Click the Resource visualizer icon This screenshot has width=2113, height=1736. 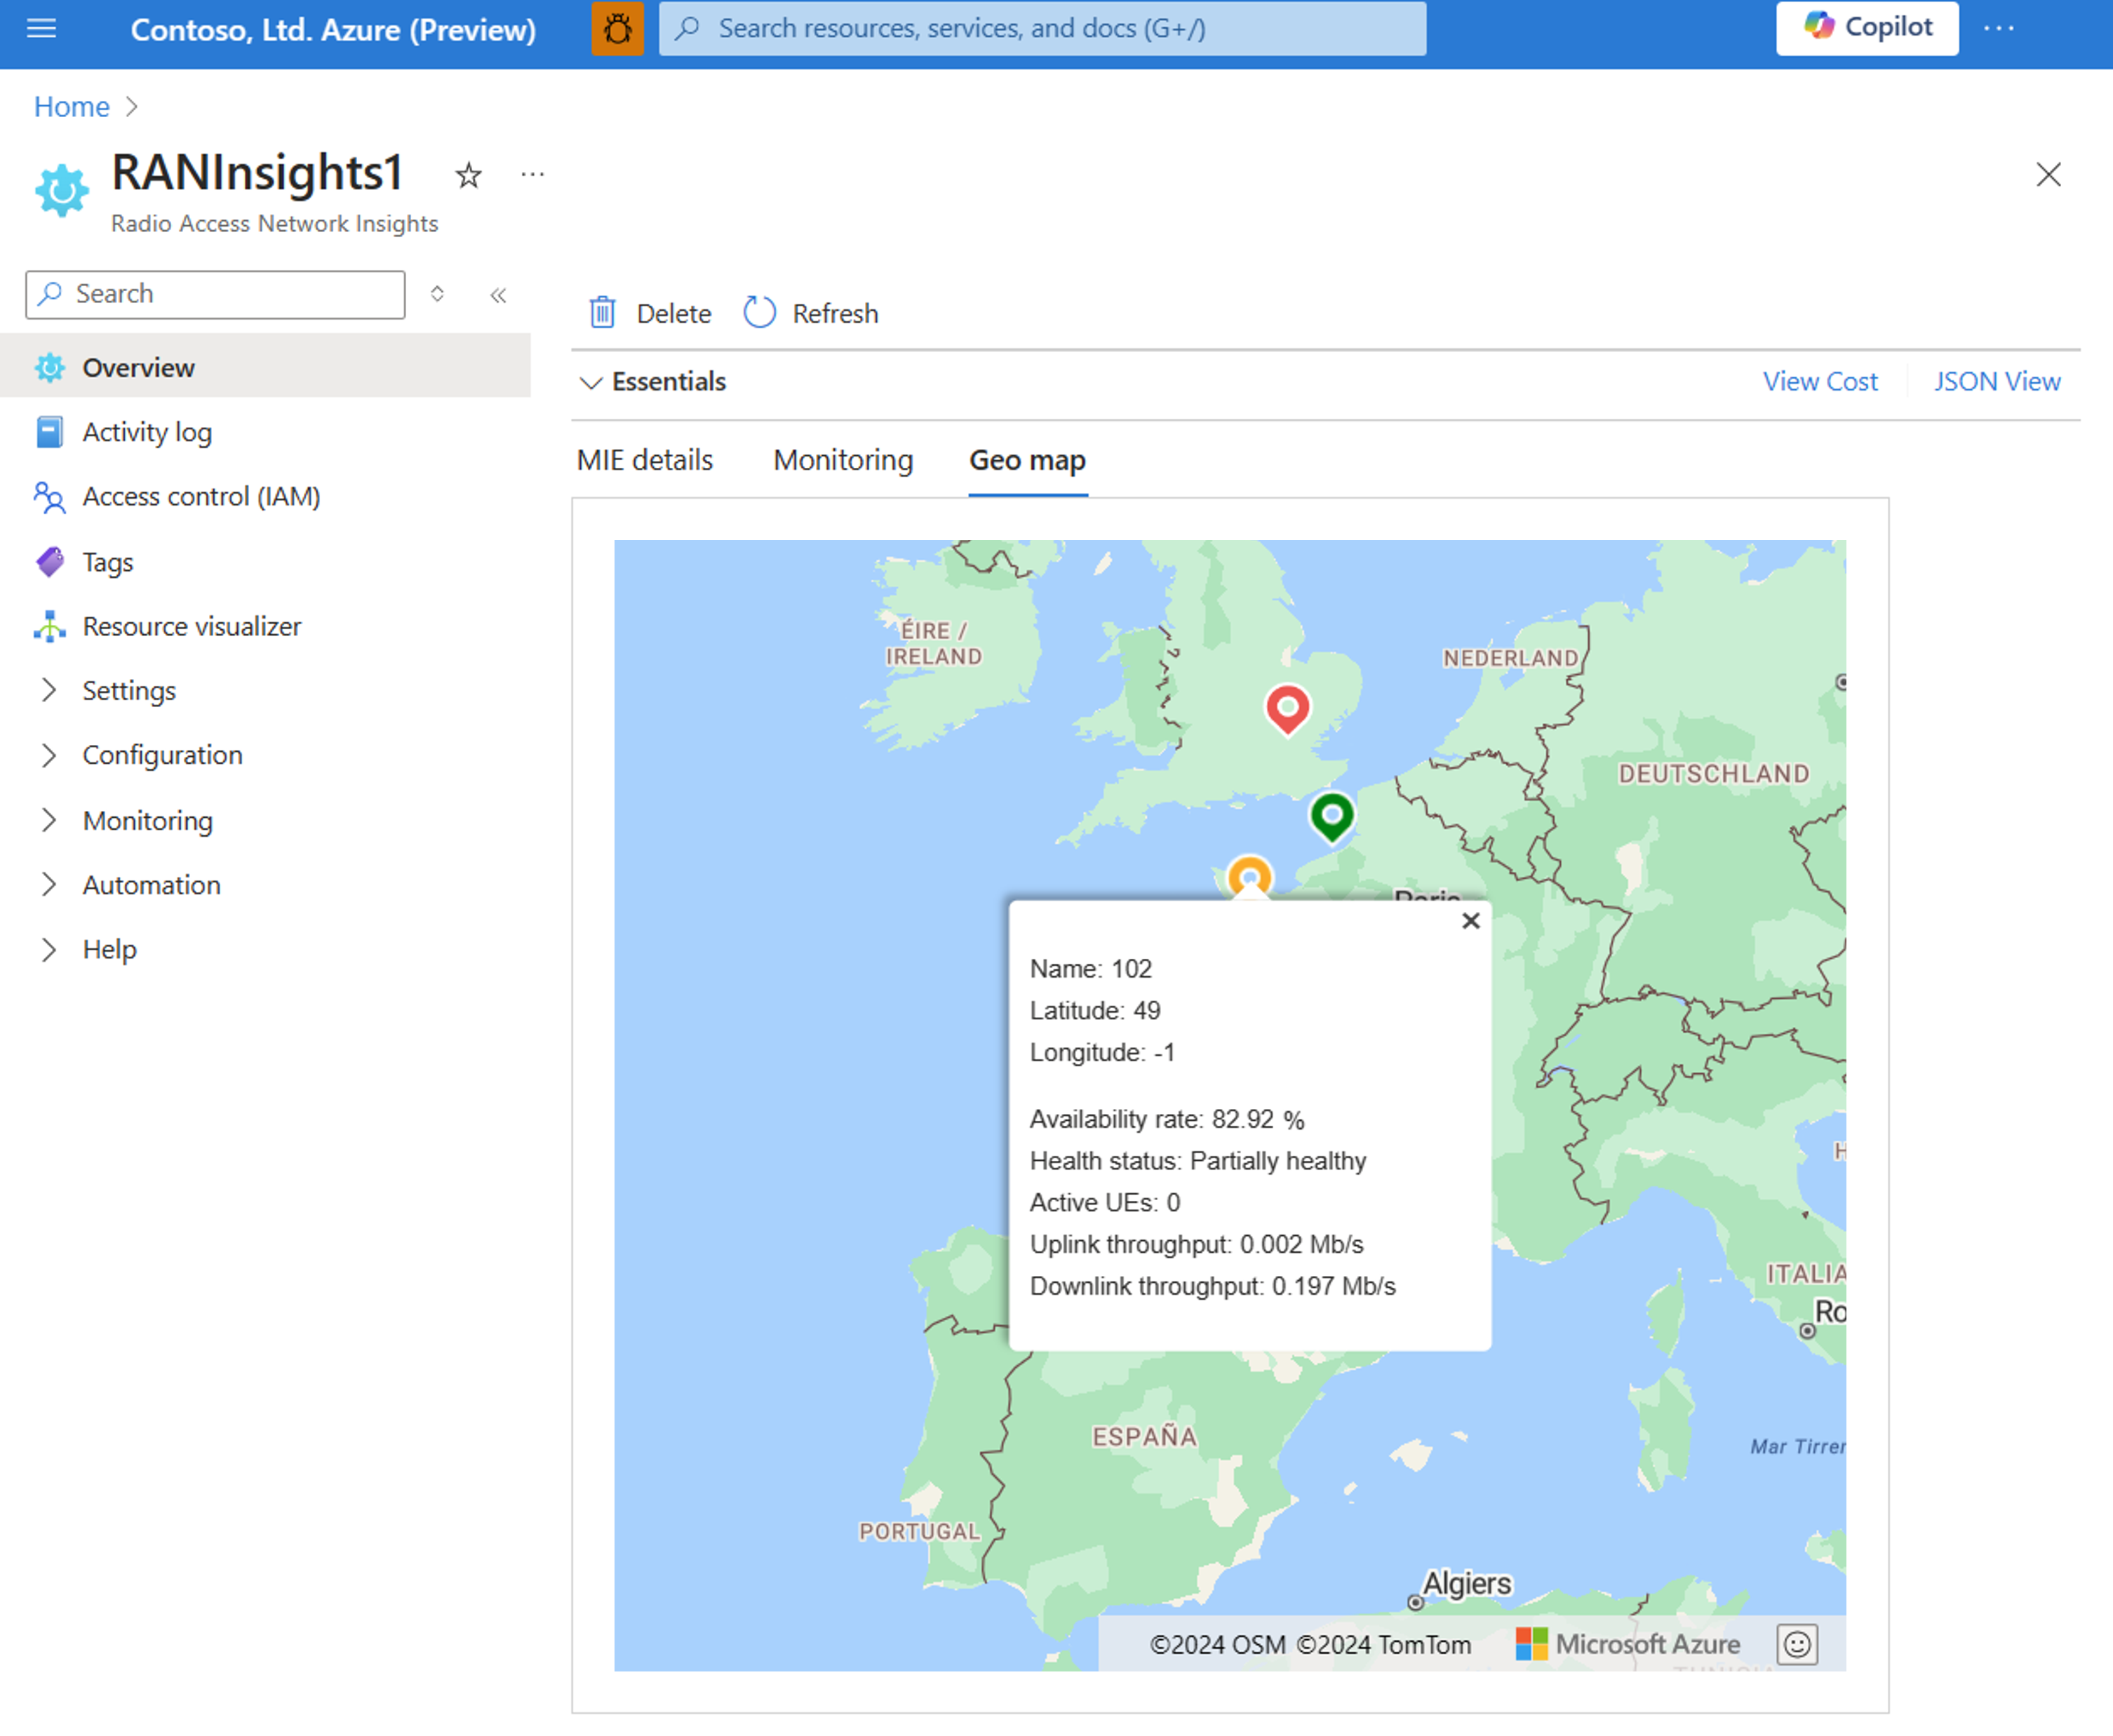click(x=48, y=625)
